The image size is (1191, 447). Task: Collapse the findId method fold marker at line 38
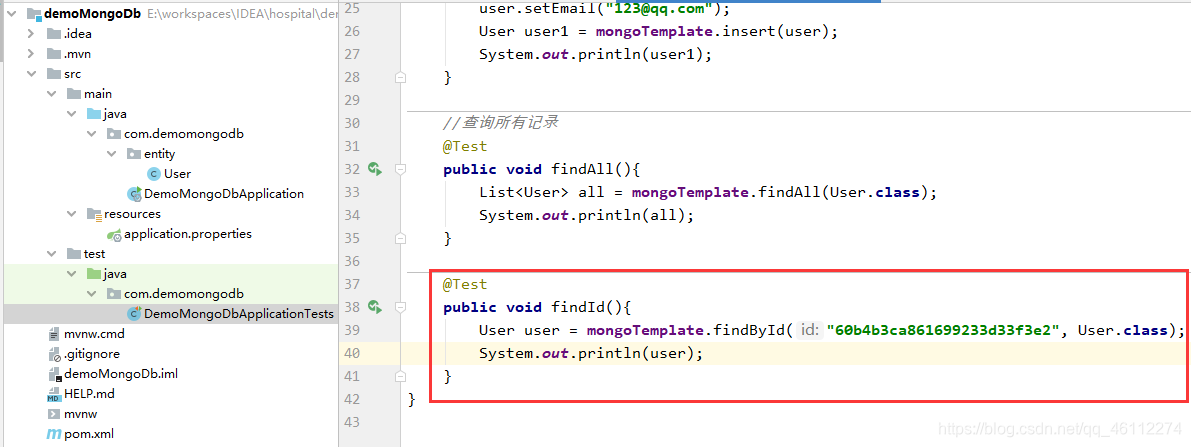[x=401, y=307]
